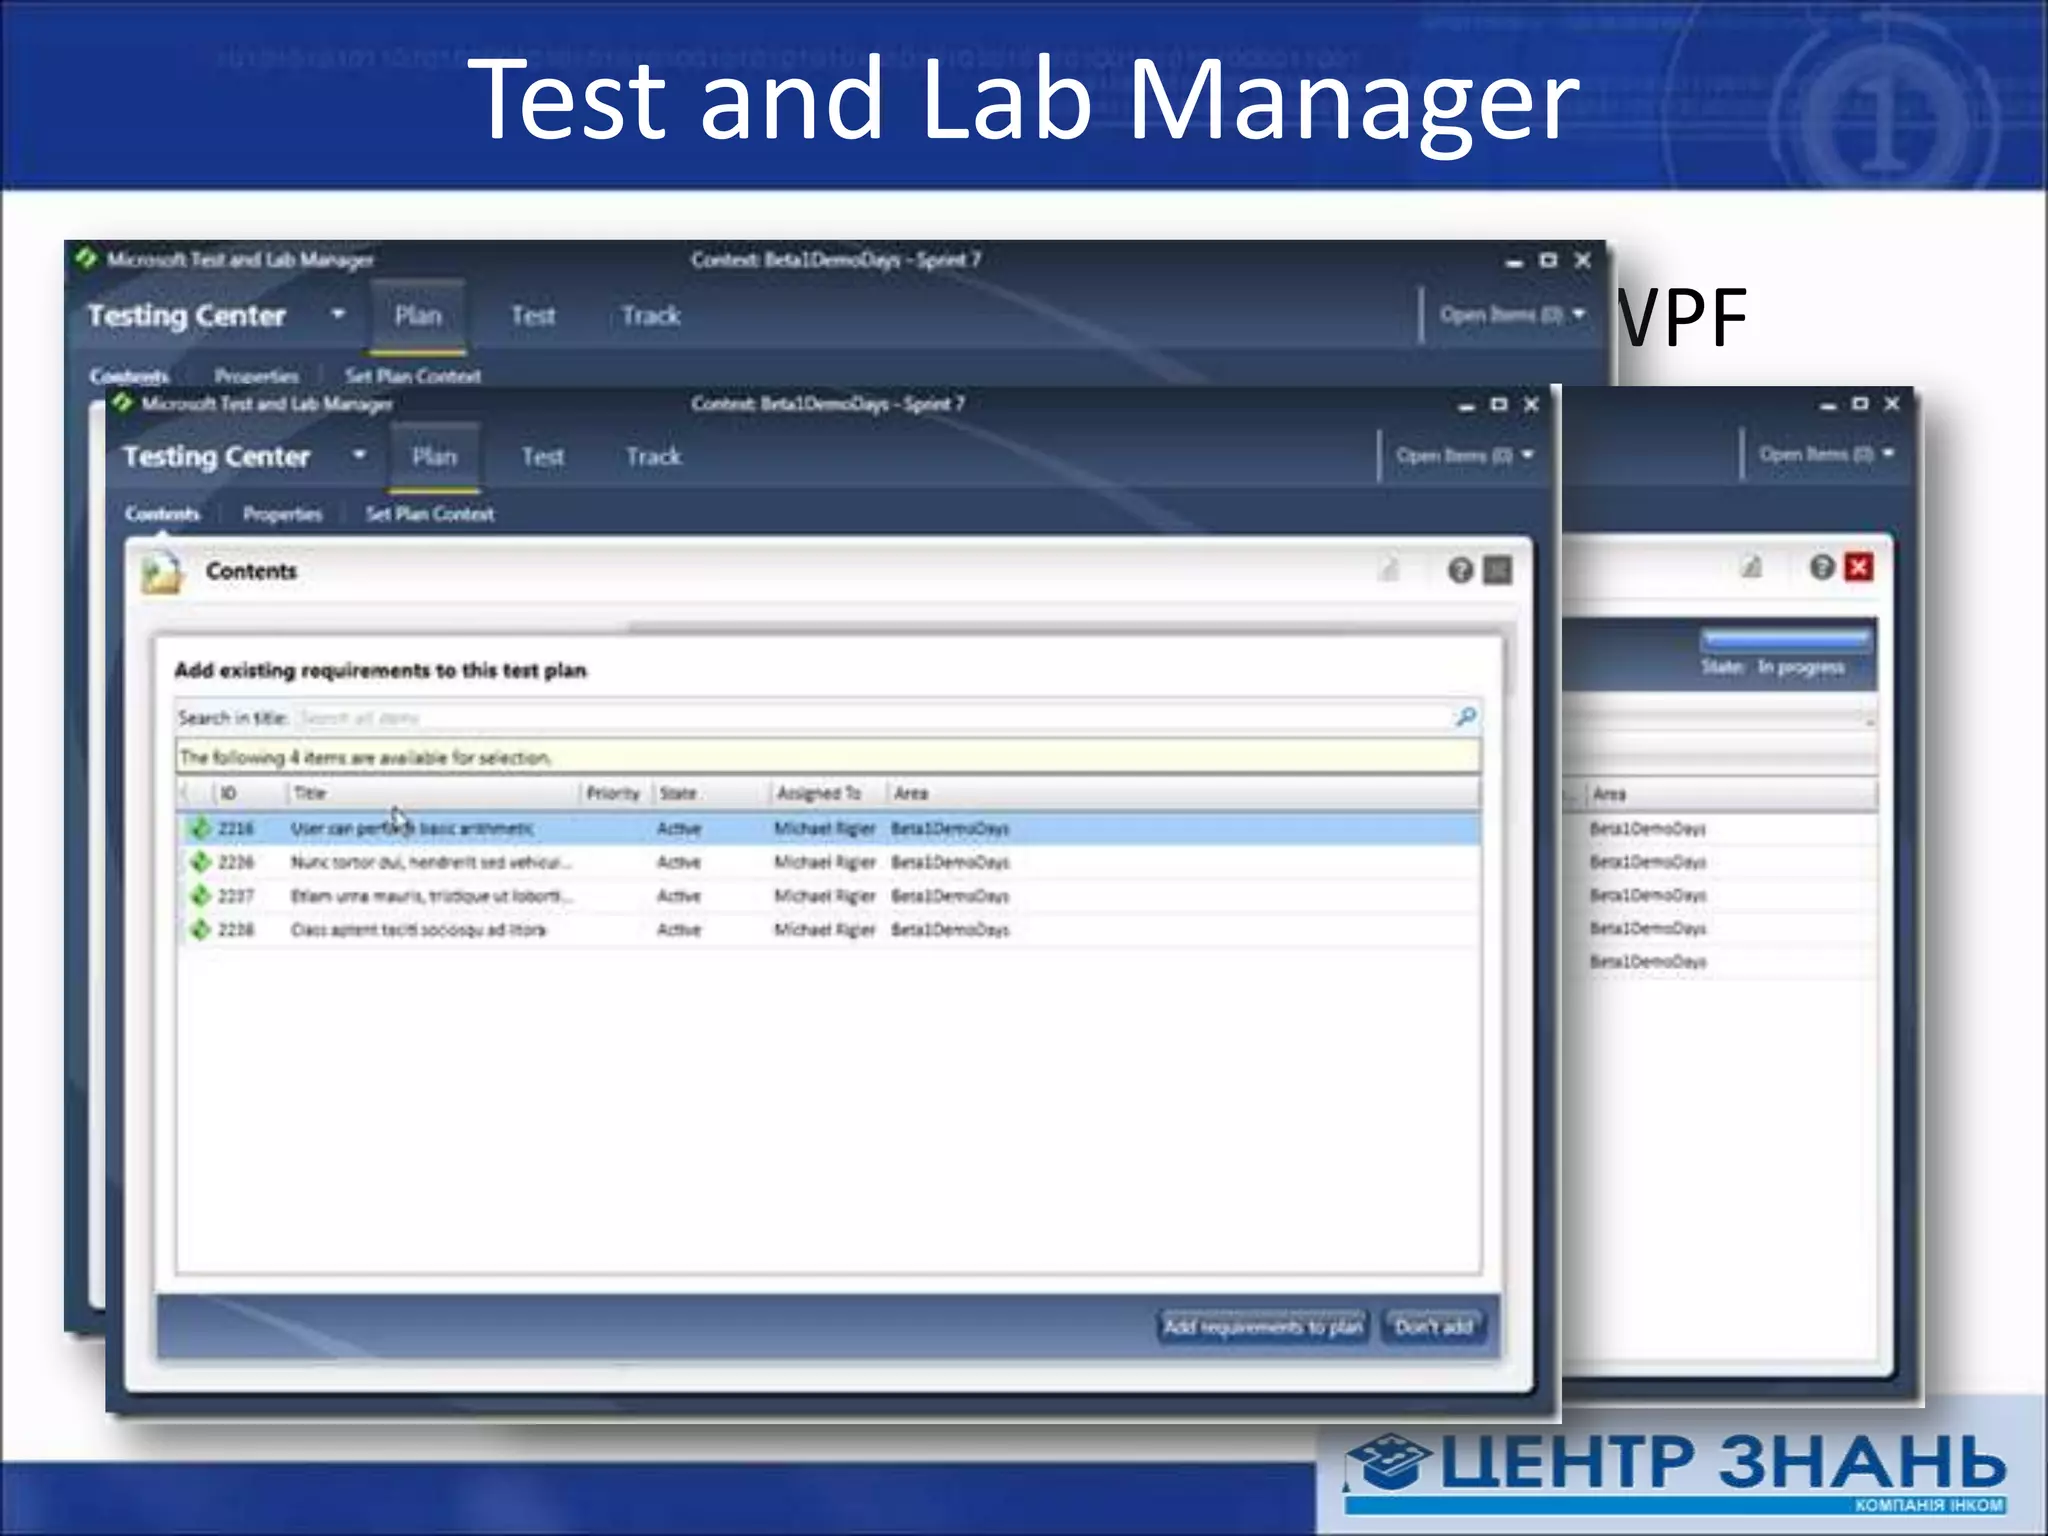Click the faded edit icon in front Contents panel
The height and width of the screenshot is (1536, 2048).
tap(1389, 570)
